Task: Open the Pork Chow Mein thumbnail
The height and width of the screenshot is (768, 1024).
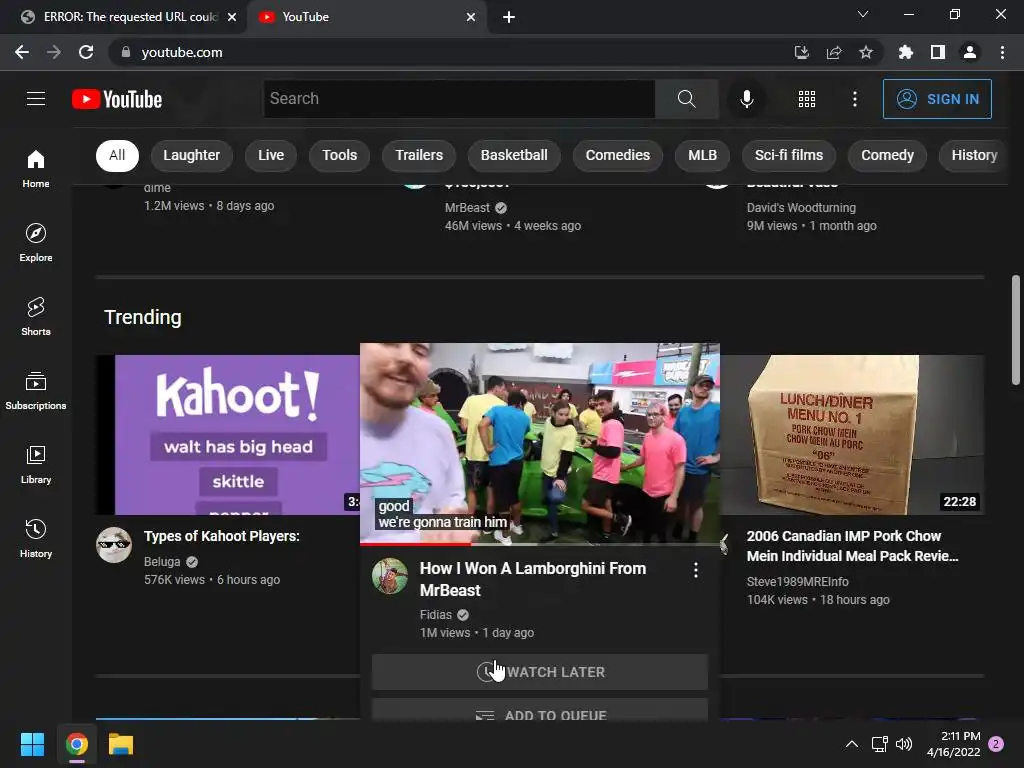Action: (852, 435)
